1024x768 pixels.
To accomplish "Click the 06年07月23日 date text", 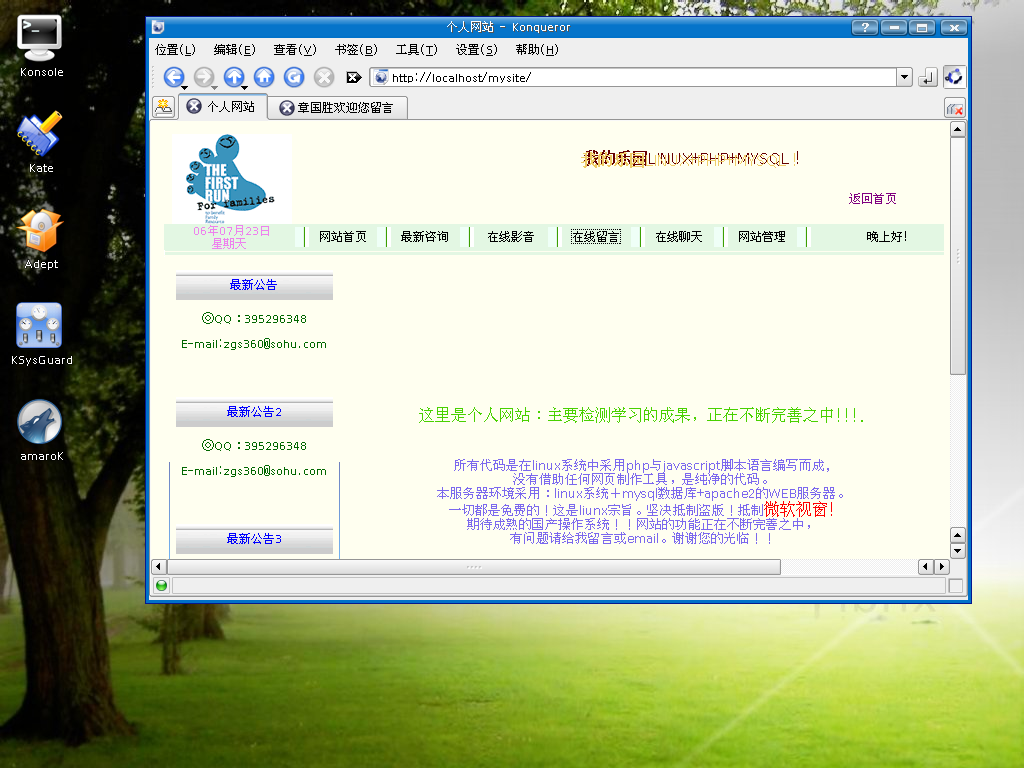I will (231, 231).
